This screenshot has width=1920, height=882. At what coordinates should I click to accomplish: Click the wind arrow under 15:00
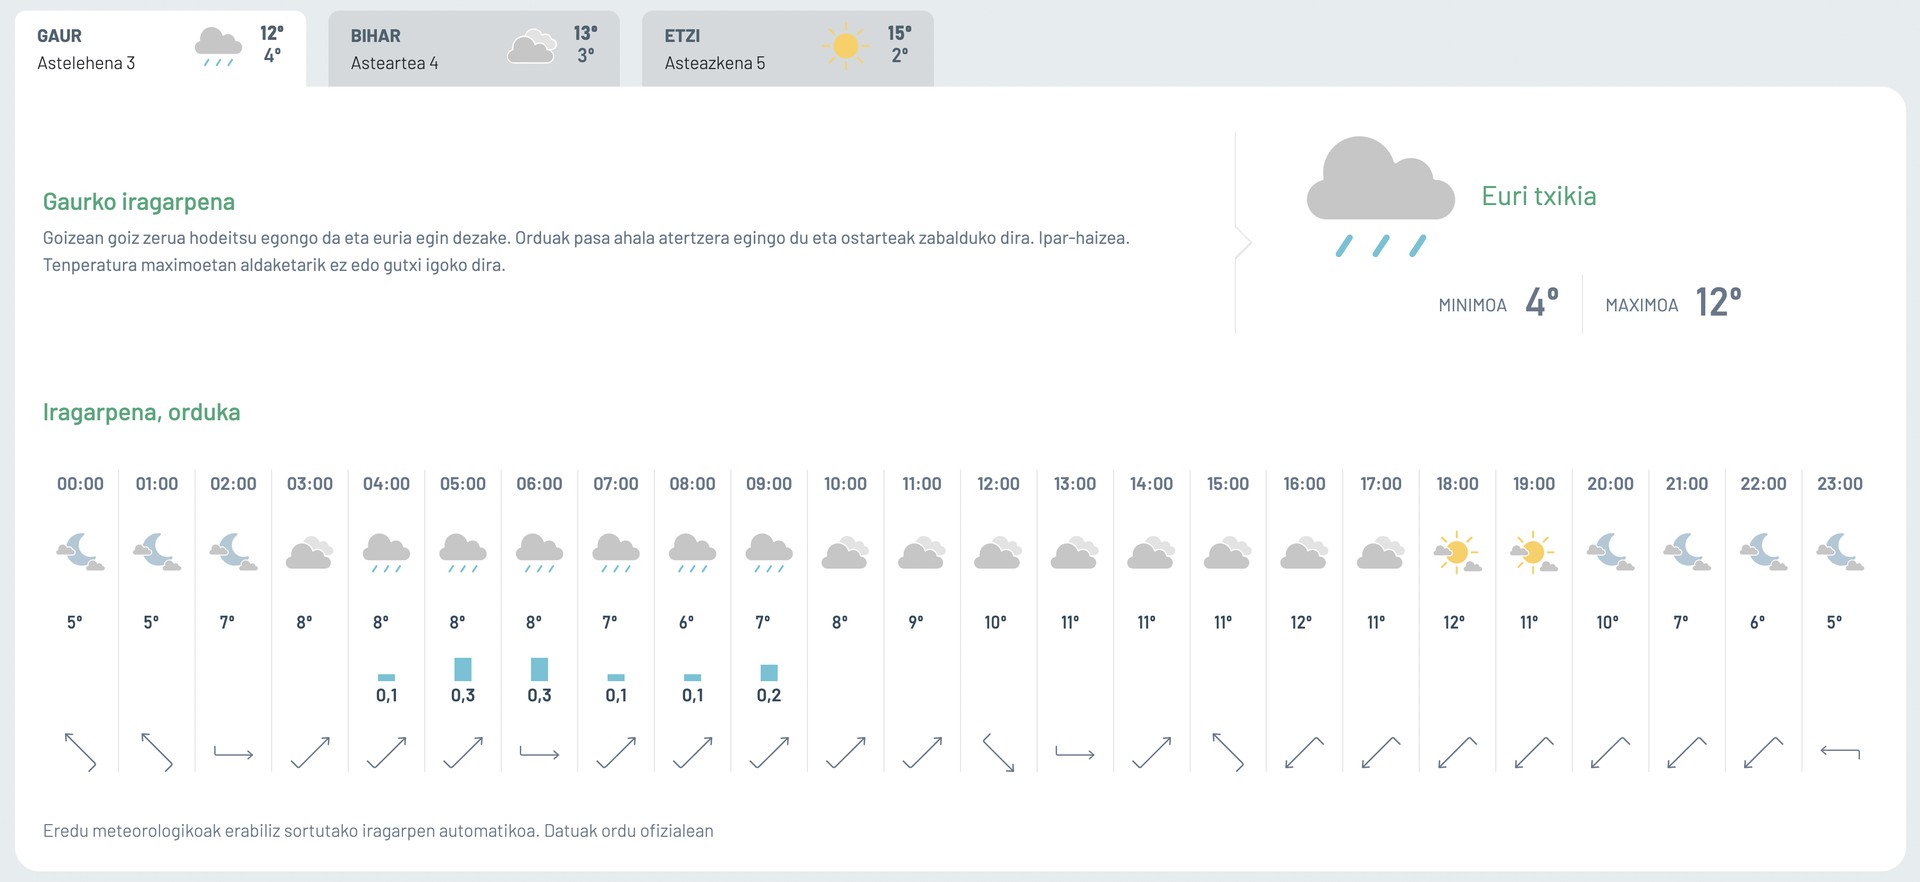pos(1228,752)
